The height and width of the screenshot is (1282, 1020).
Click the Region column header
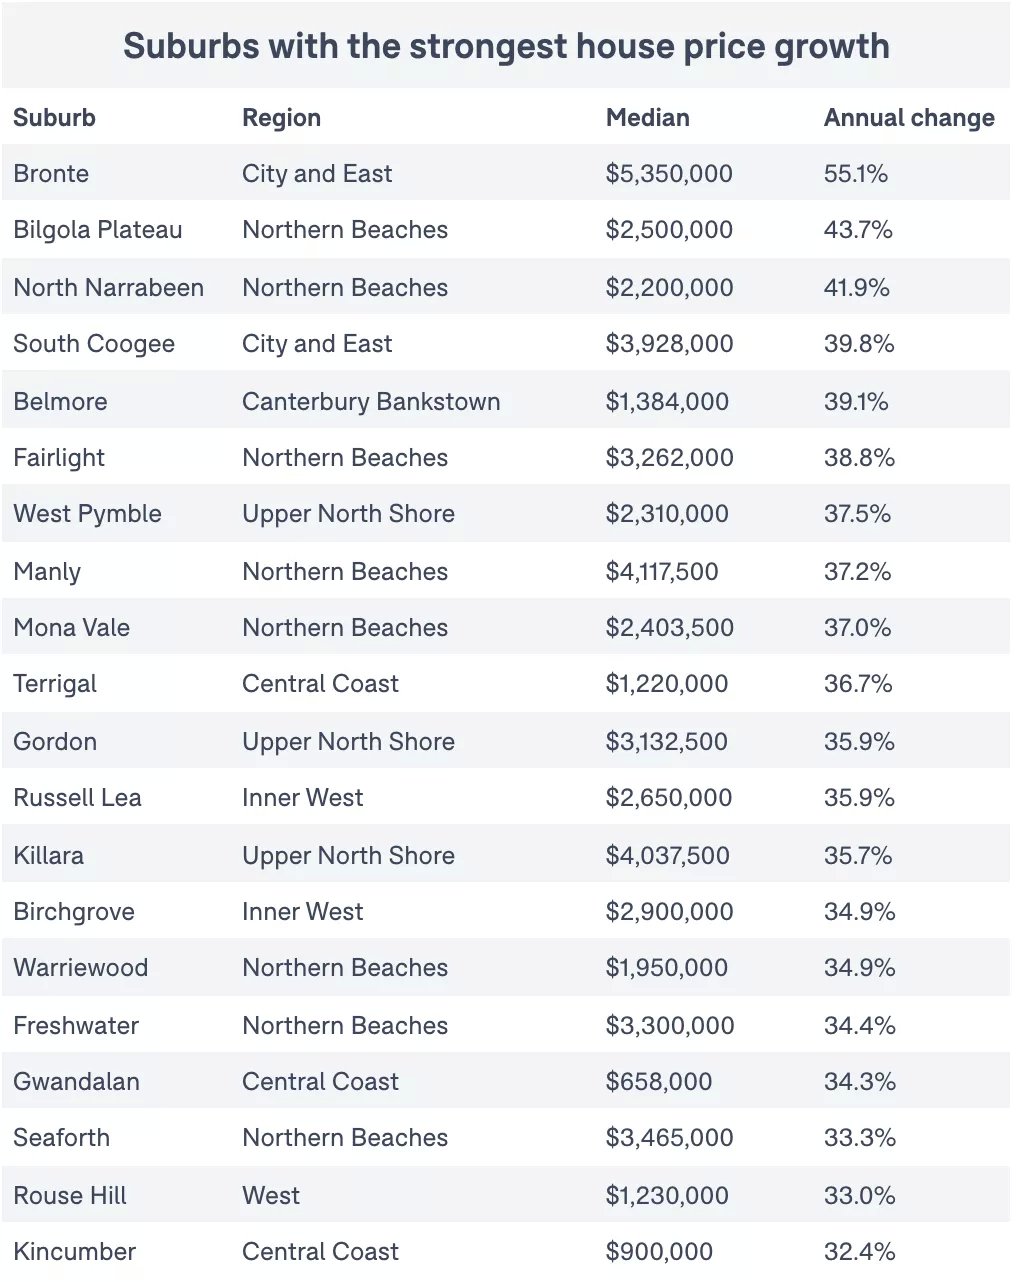pyautogui.click(x=281, y=118)
